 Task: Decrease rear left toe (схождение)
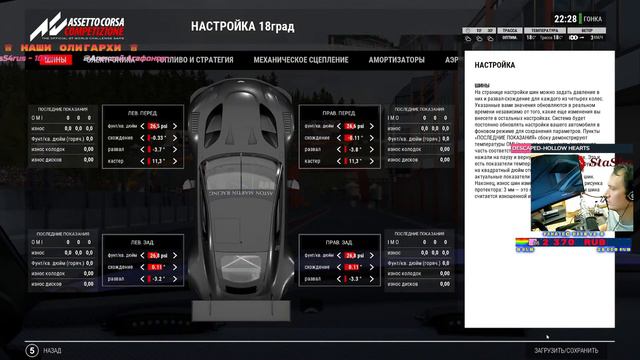142,267
